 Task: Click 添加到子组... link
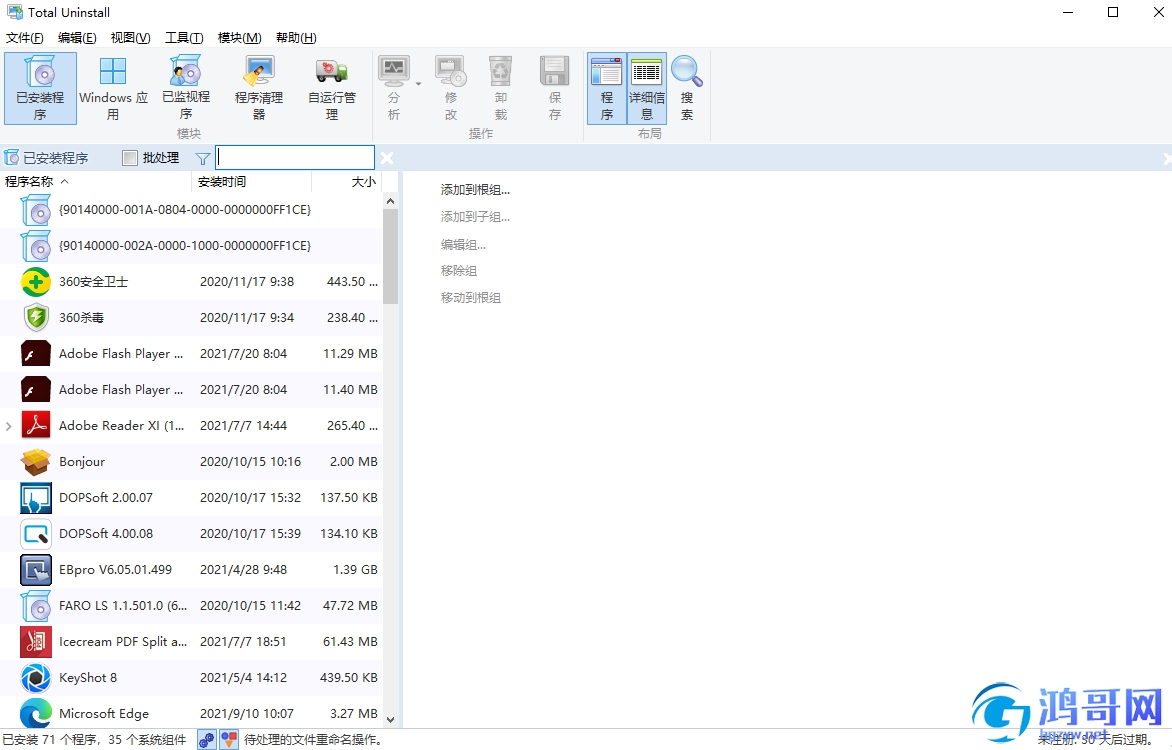pos(475,217)
